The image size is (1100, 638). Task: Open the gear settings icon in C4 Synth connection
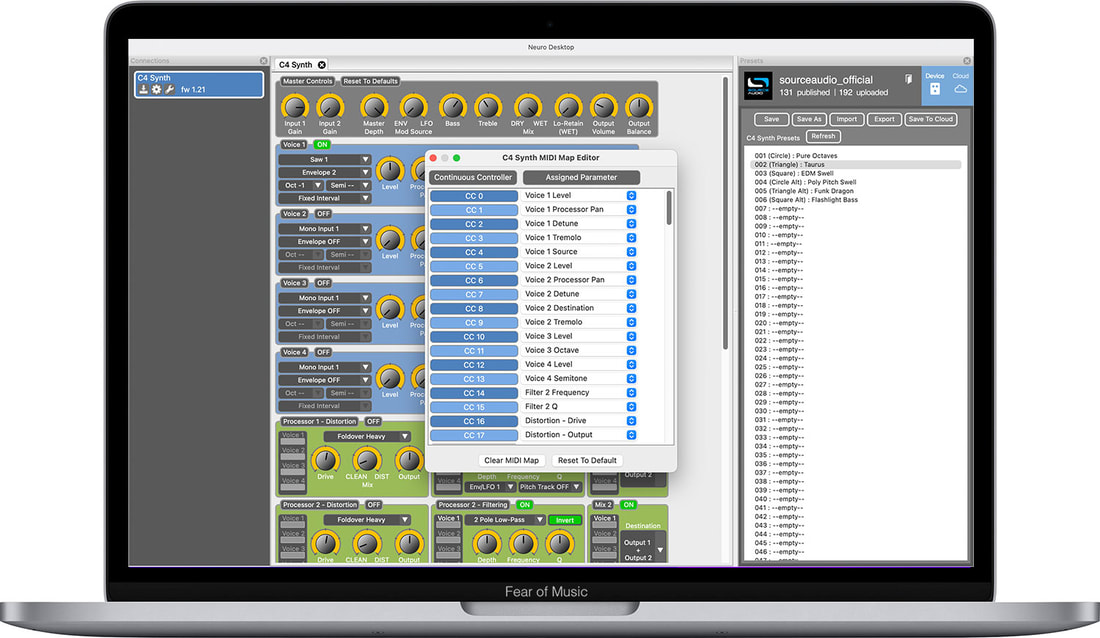(x=156, y=89)
